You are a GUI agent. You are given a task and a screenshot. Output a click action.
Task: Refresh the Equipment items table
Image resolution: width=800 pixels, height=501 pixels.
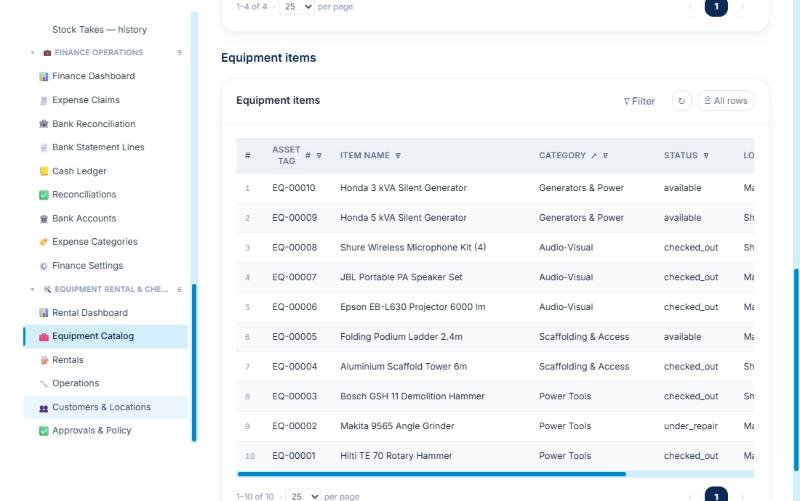pos(682,101)
